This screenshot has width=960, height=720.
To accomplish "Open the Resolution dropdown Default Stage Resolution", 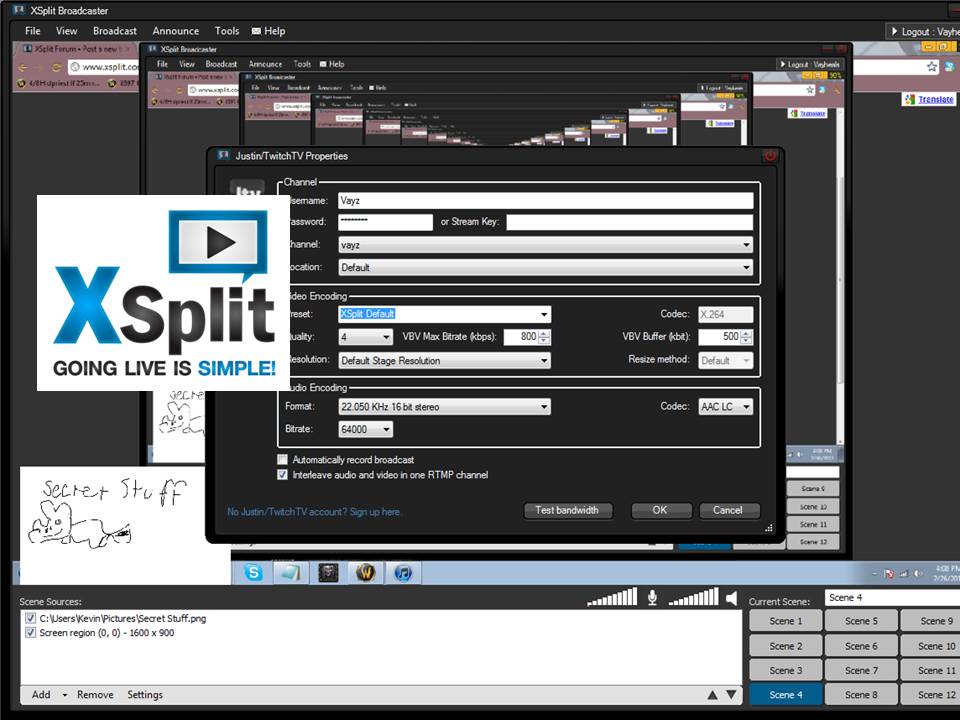I will click(x=444, y=361).
